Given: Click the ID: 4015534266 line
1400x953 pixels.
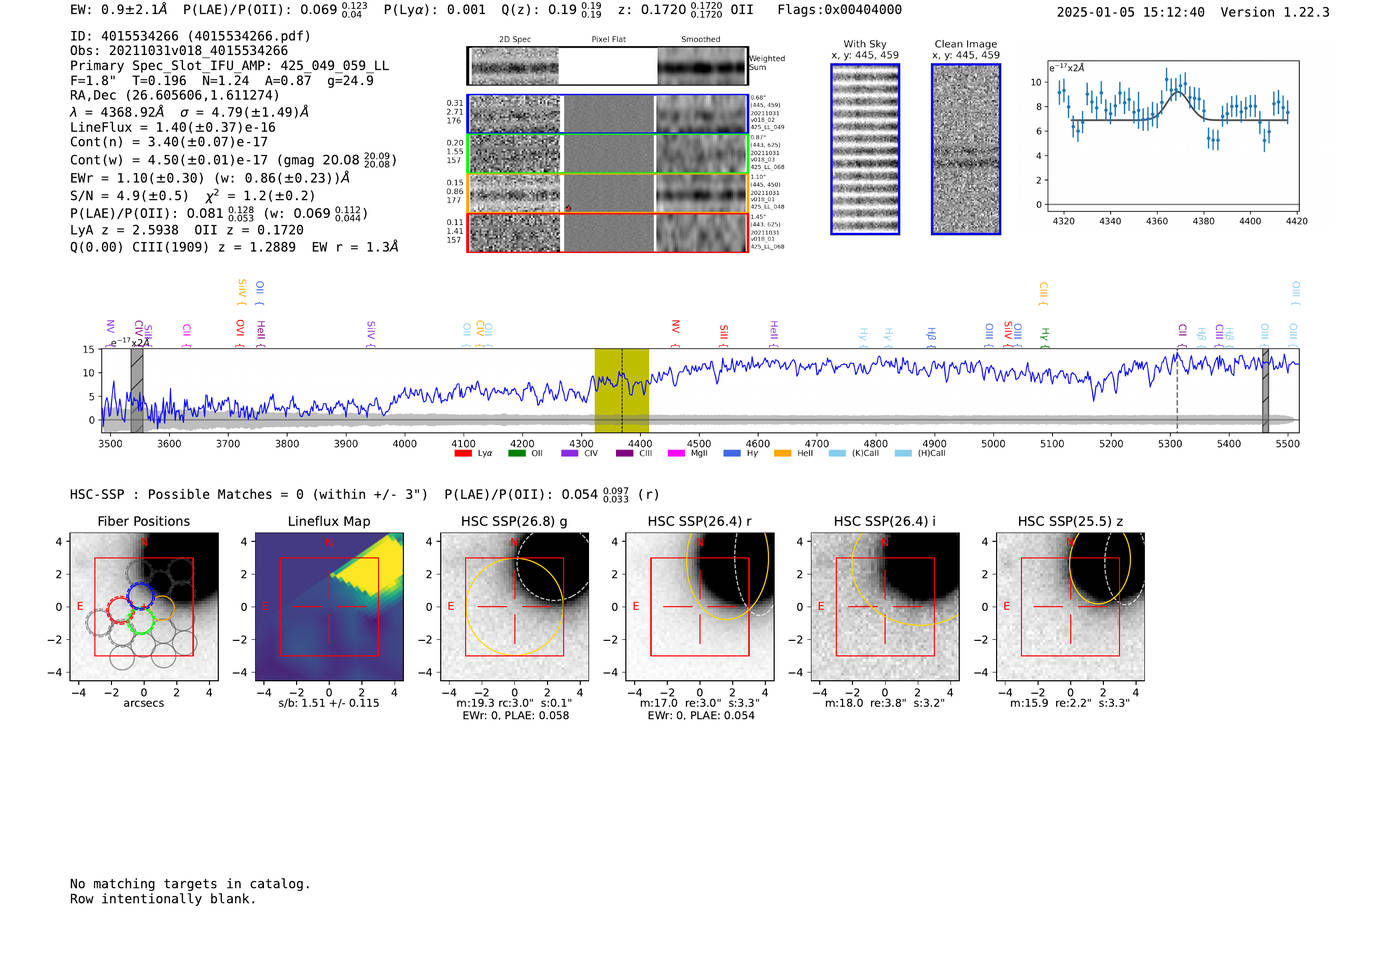Looking at the screenshot, I should [190, 36].
